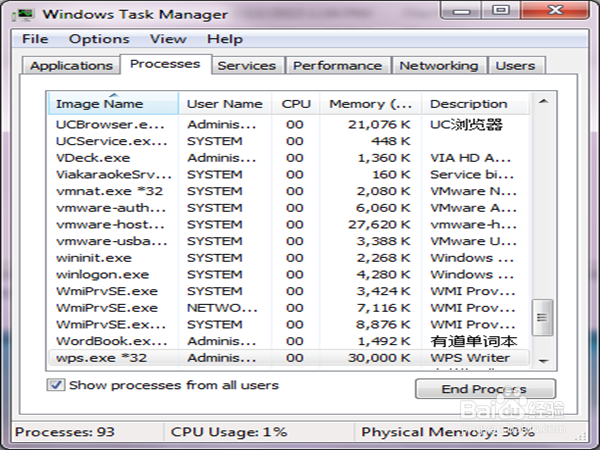Minimize the Task Manager window

tap(461, 10)
